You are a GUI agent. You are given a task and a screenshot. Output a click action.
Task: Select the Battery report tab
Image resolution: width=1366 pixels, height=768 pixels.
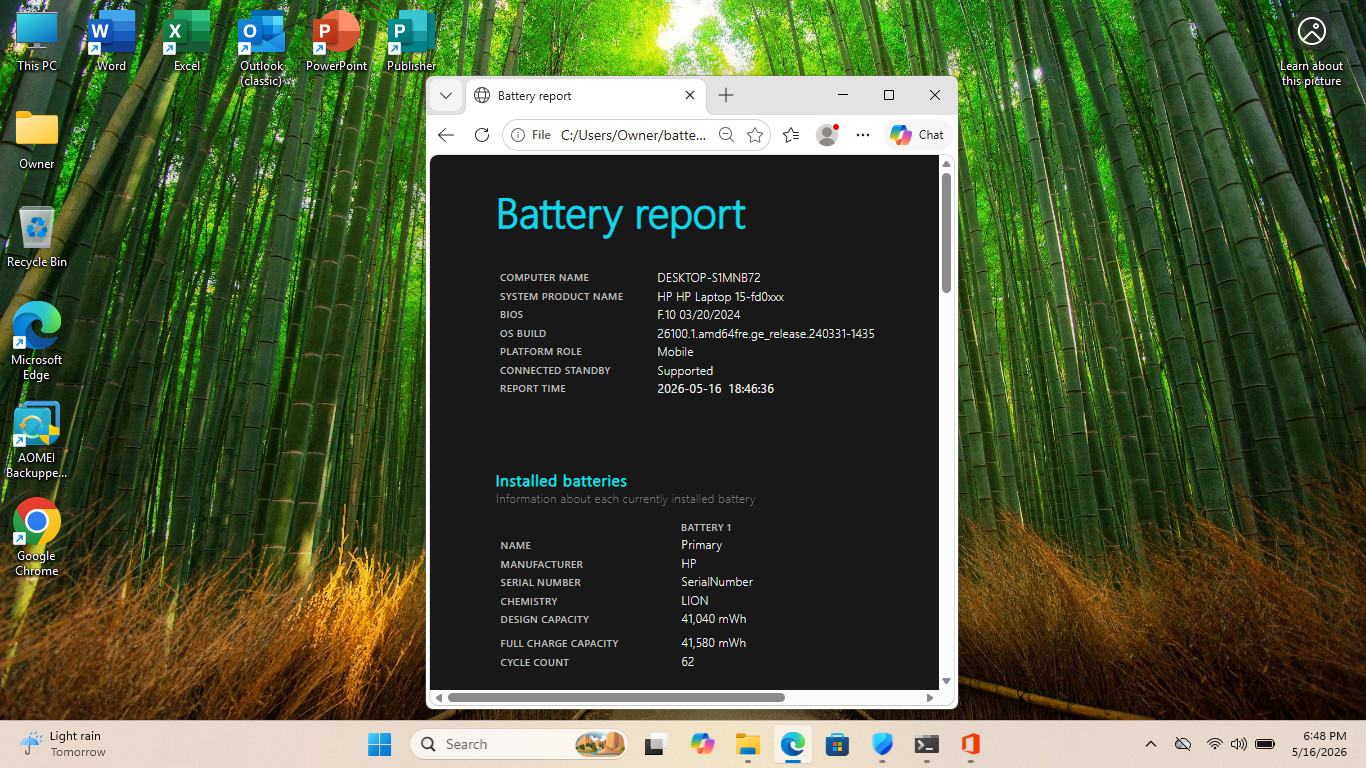(586, 96)
